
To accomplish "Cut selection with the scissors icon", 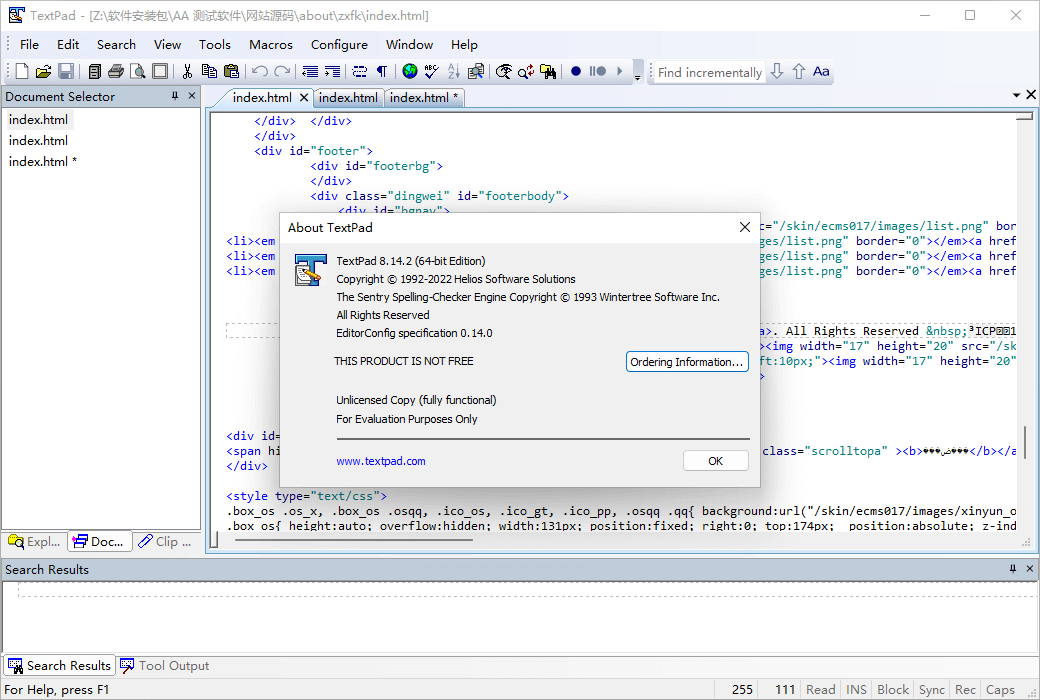I will [188, 71].
